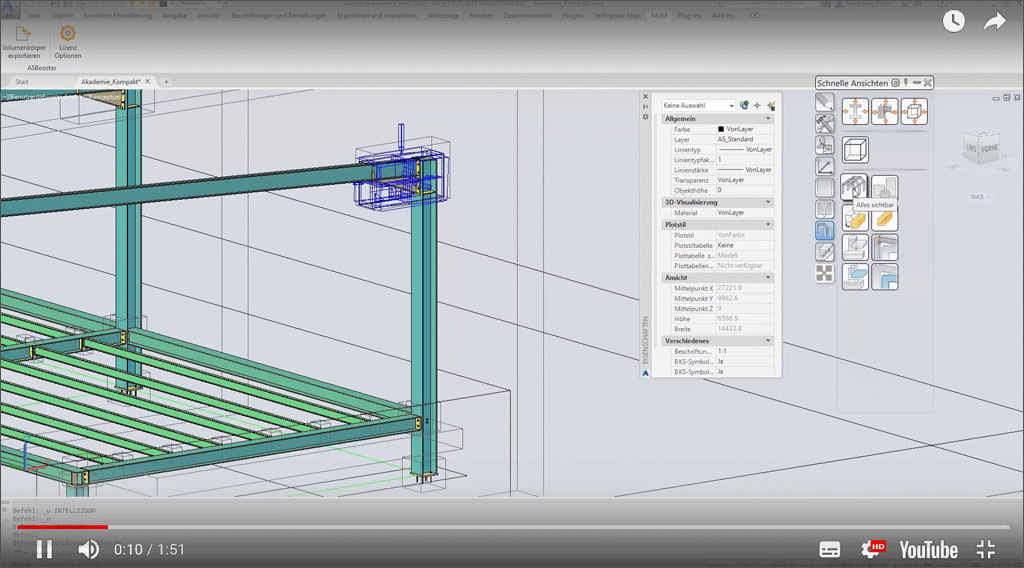
Task: Collapse the Allgemein properties section
Action: (x=768, y=119)
